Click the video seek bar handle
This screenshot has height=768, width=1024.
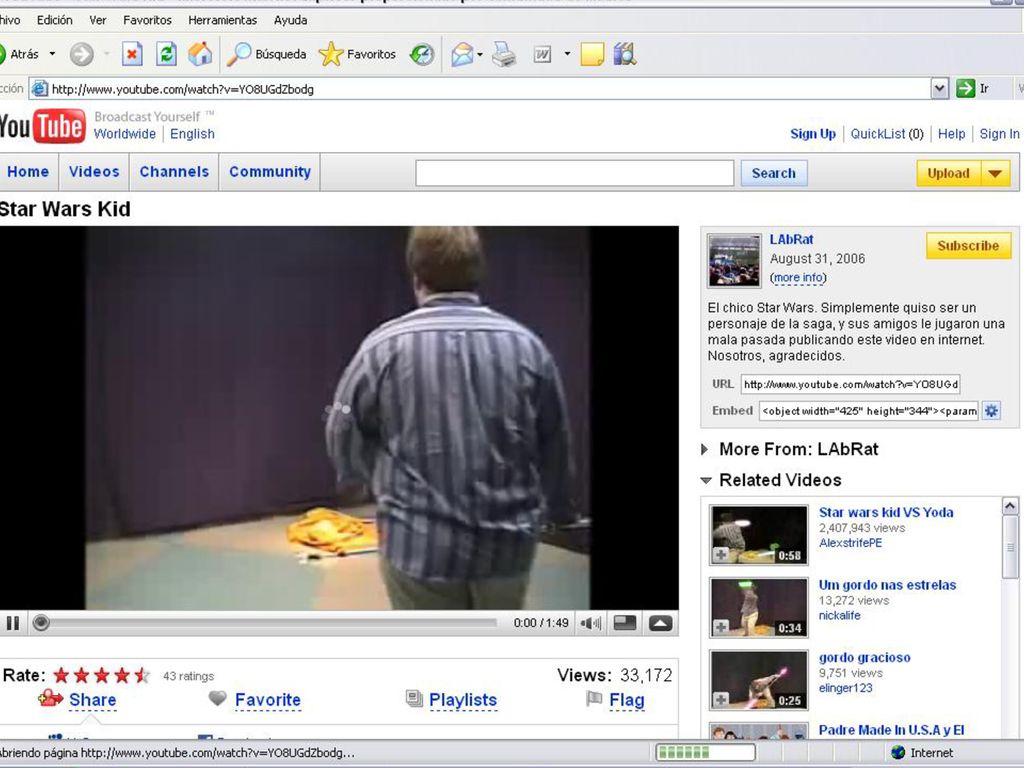pyautogui.click(x=41, y=623)
